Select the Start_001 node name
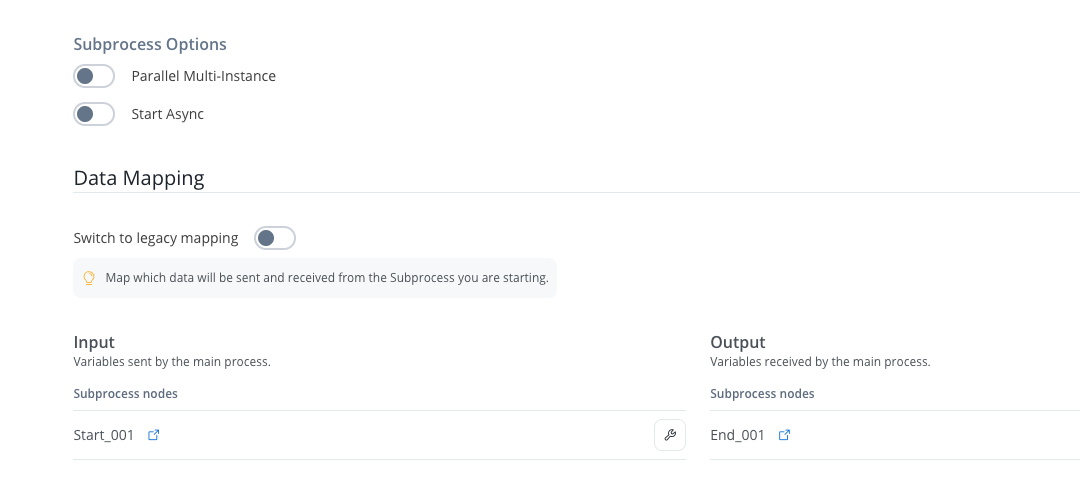This screenshot has height=486, width=1080. point(104,435)
